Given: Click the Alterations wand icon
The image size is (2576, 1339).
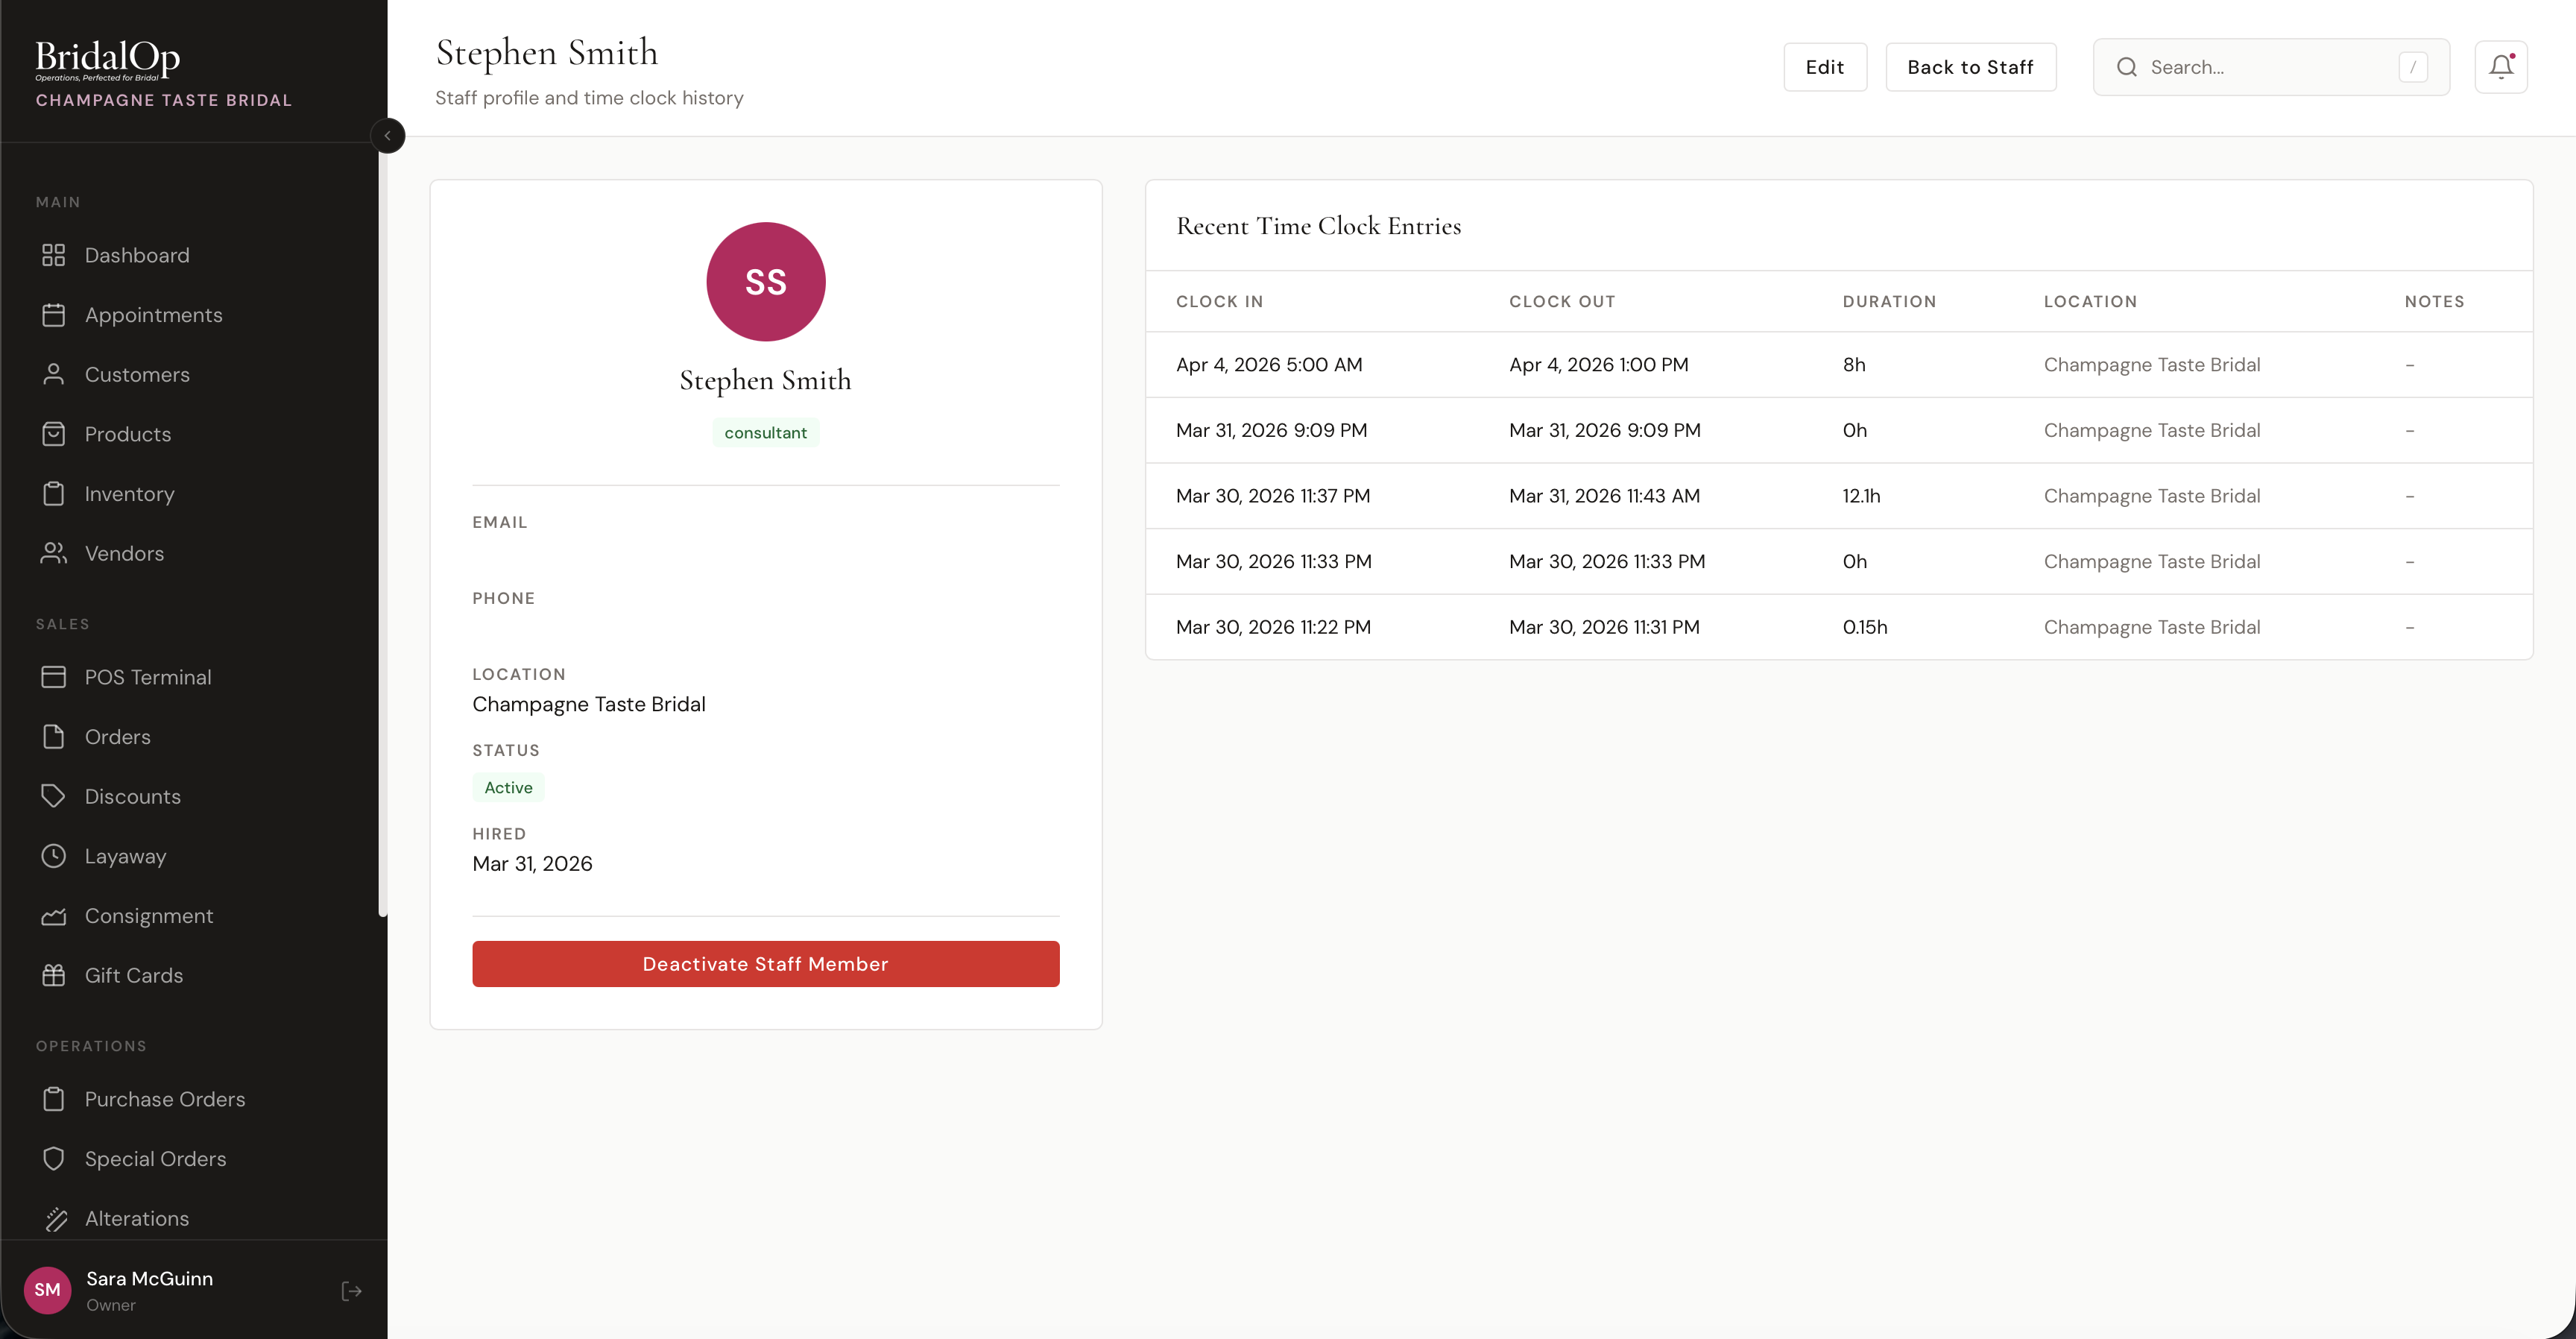Looking at the screenshot, I should 56,1218.
